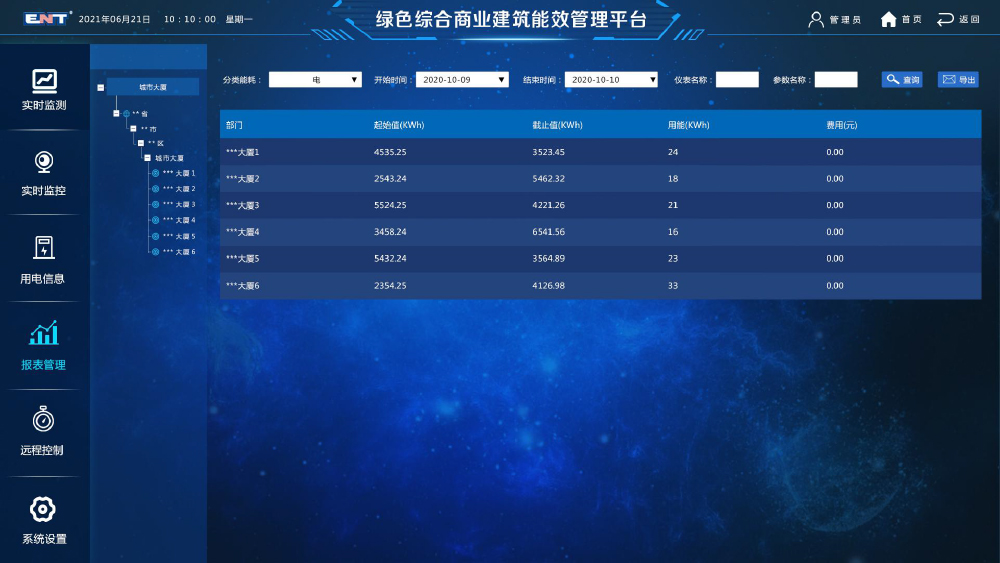The width and height of the screenshot is (1000, 563).
Task: Click the 返回 back arrow icon
Action: pos(945,19)
